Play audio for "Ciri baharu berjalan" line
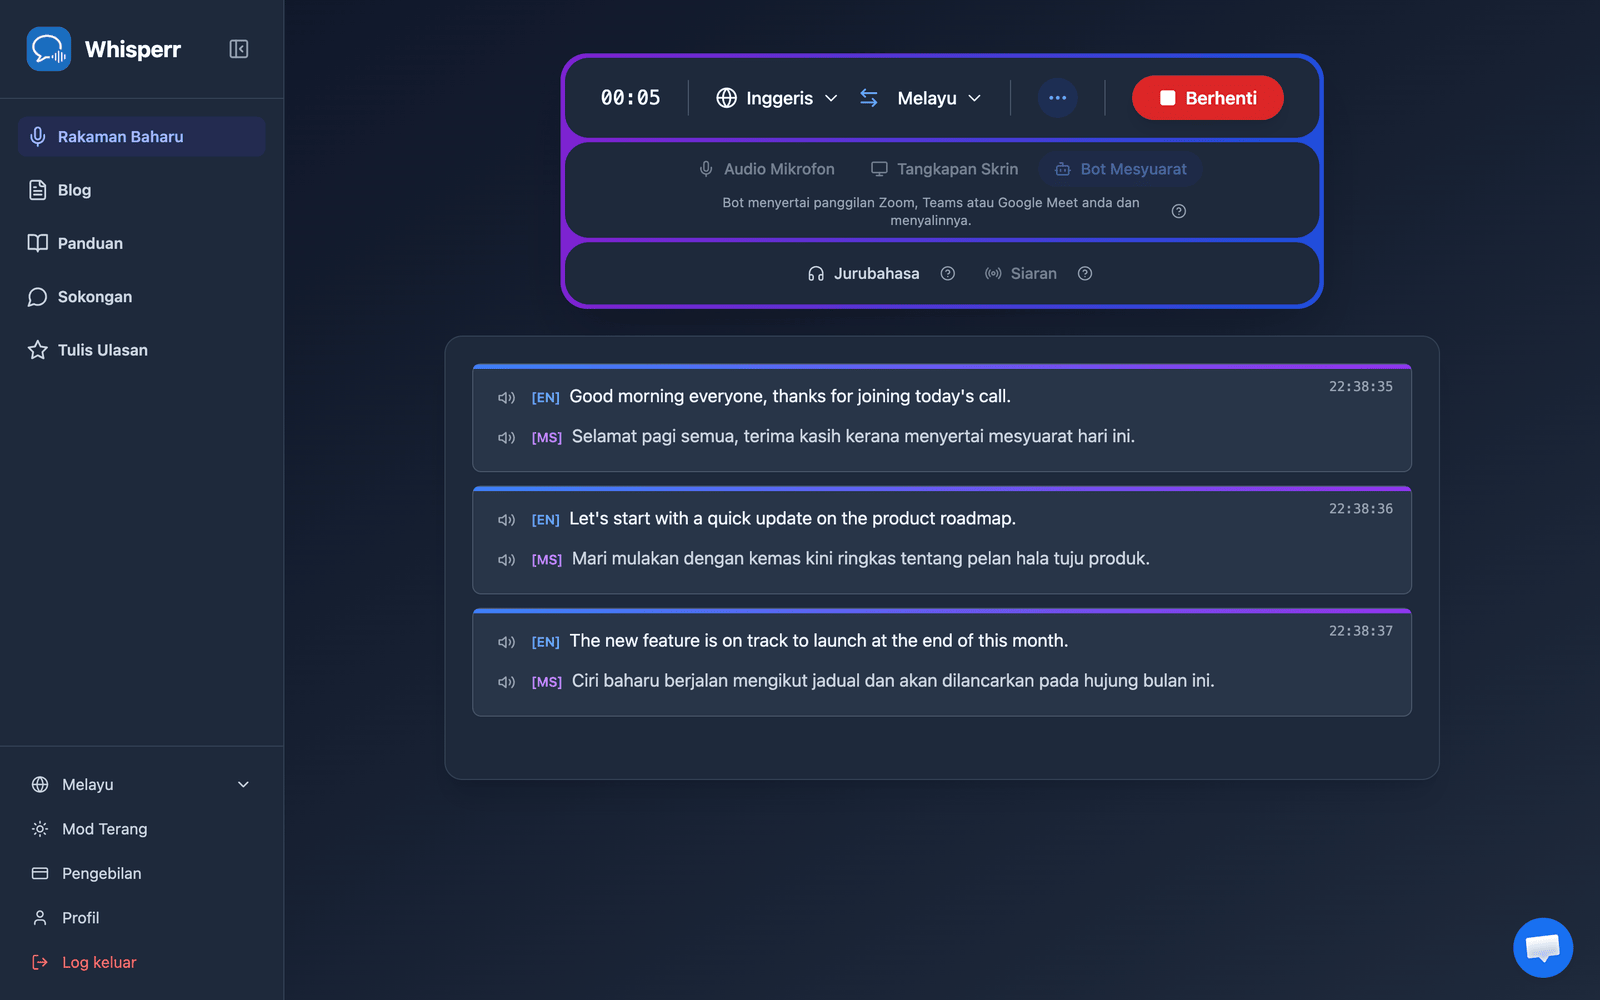 tap(507, 682)
